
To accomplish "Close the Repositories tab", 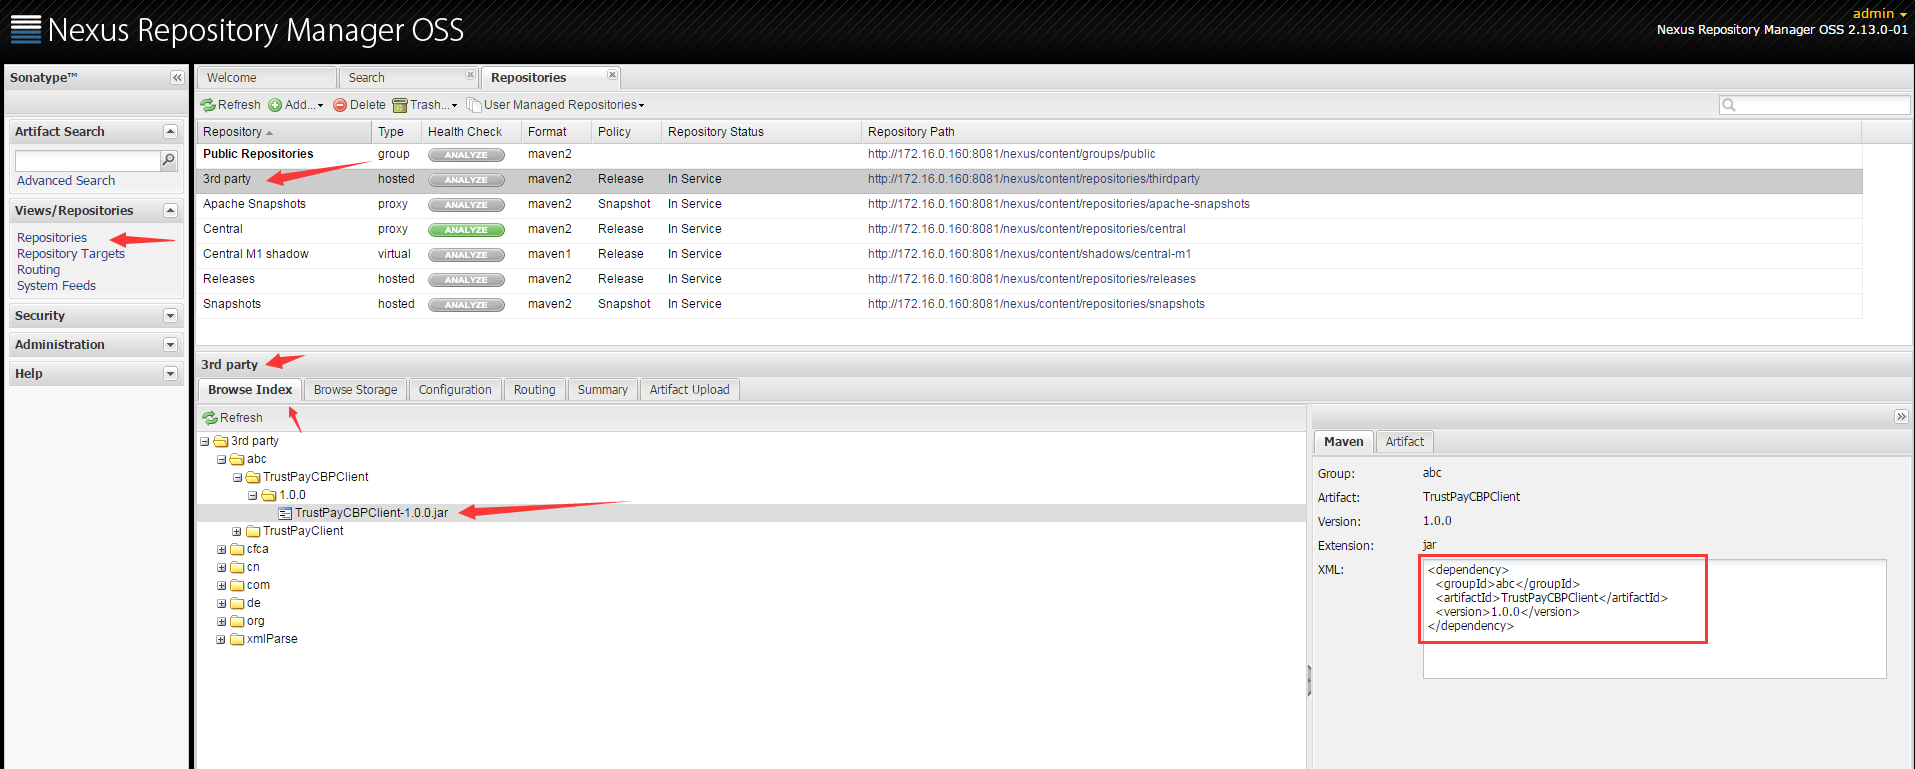I will click(612, 75).
